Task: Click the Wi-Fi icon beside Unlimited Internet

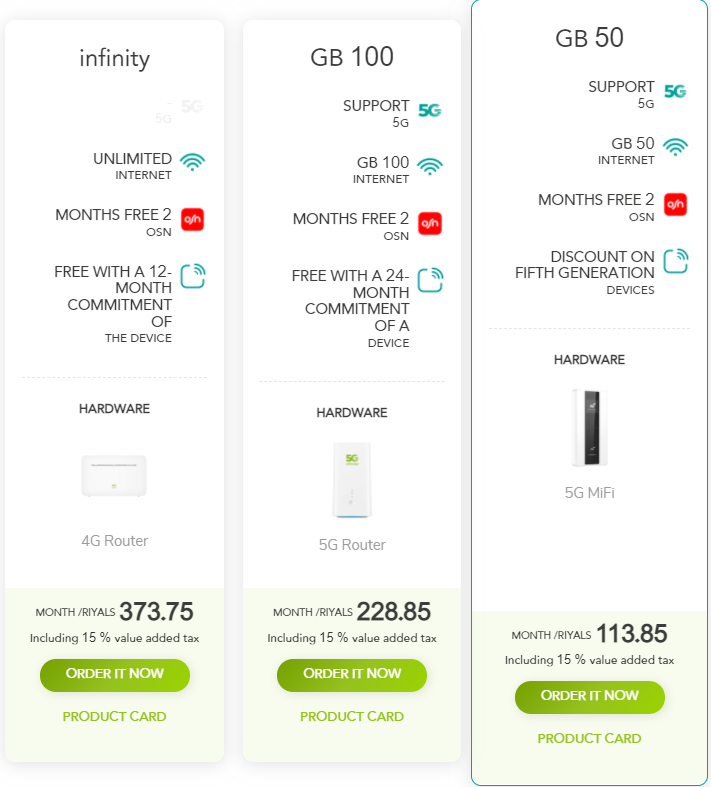Action: 192,160
